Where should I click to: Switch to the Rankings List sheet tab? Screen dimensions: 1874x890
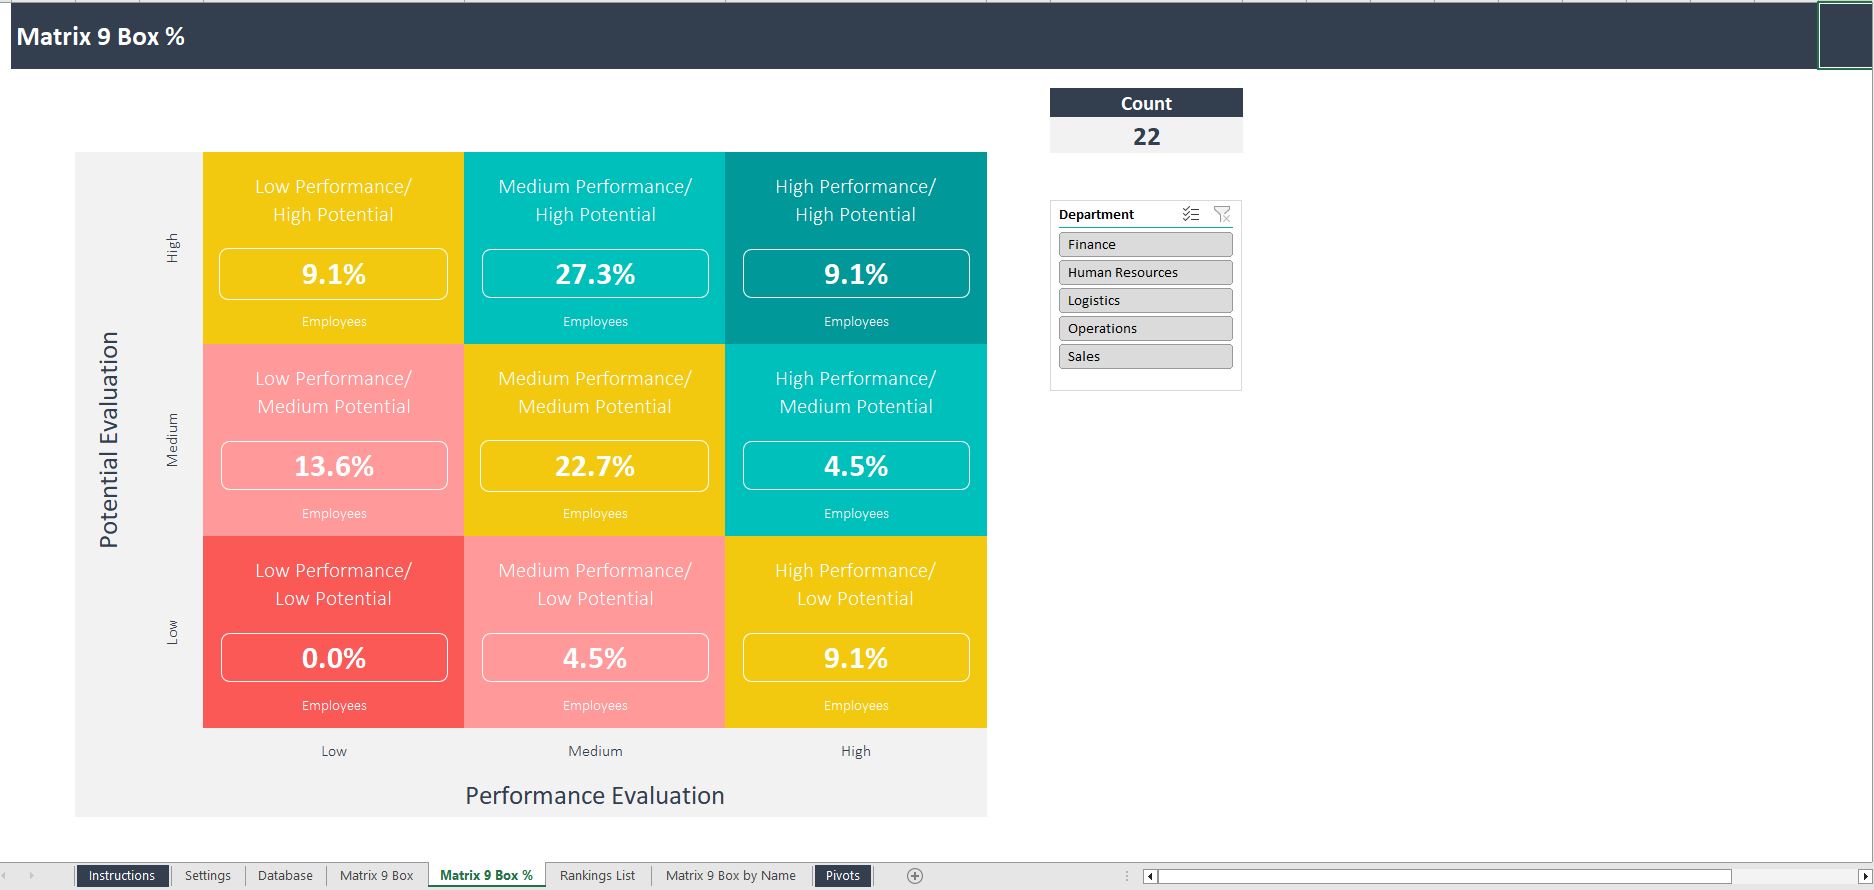(x=597, y=876)
